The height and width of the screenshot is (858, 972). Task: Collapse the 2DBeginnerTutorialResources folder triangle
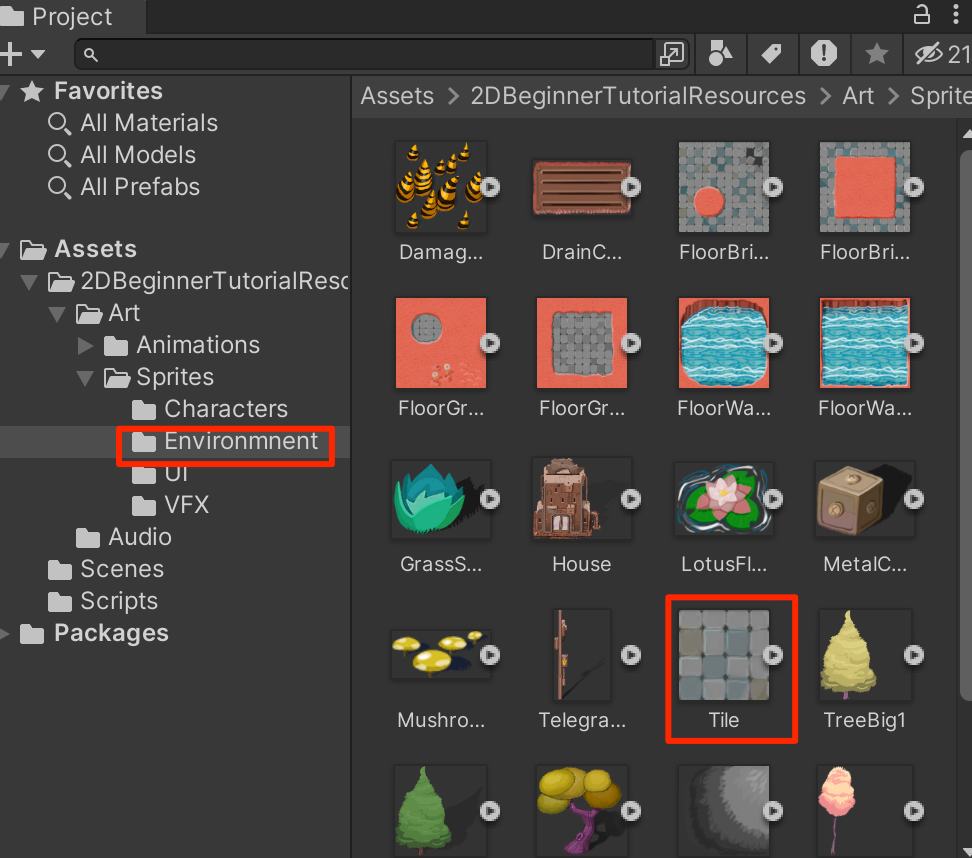click(x=29, y=282)
